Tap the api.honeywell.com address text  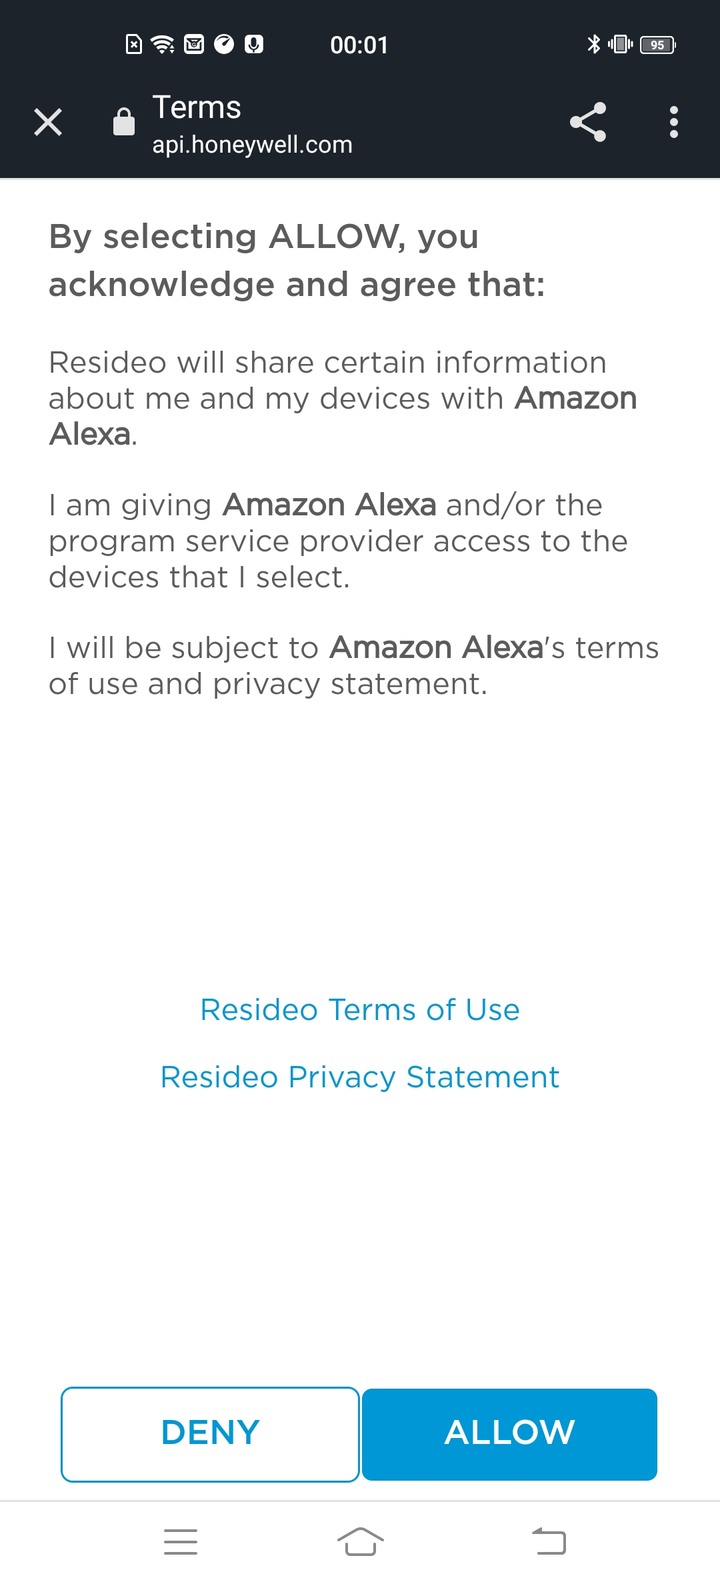tap(252, 145)
